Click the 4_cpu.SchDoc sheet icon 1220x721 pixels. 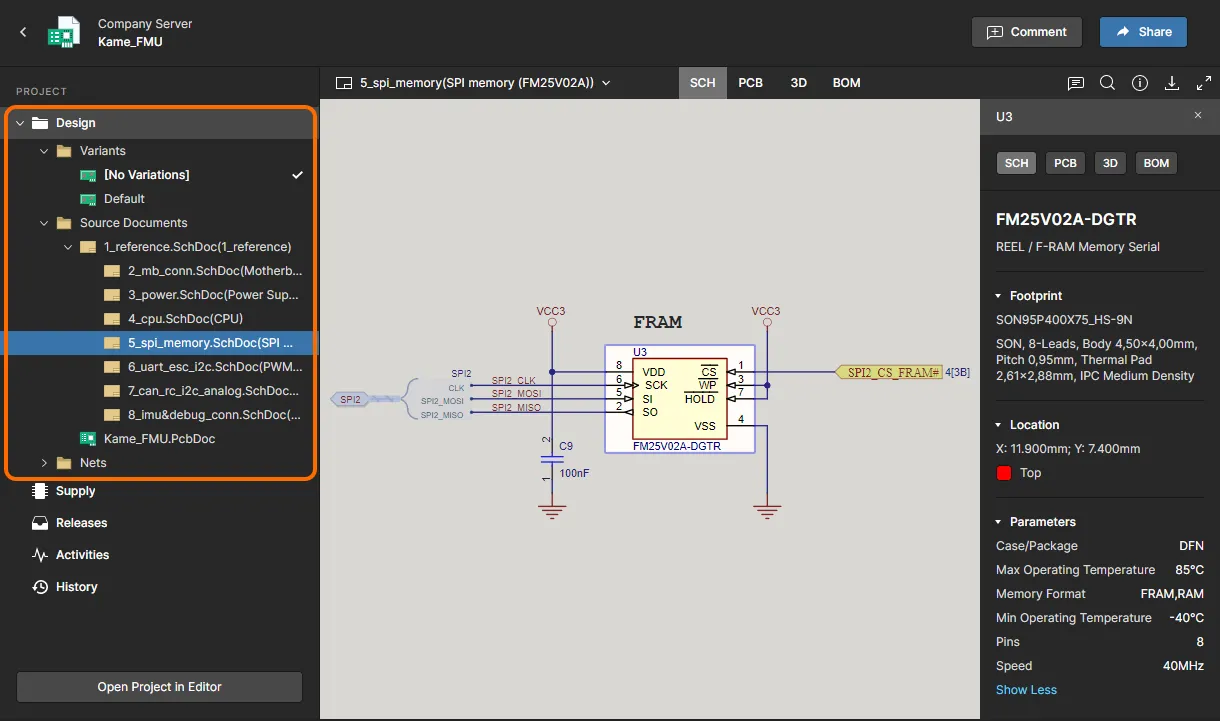point(112,319)
